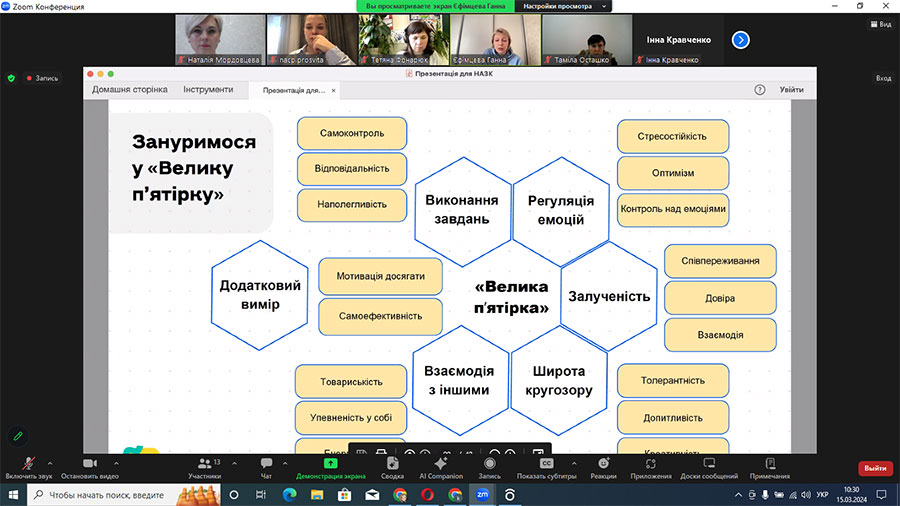Screen dimensions: 900x506
Task: Open File Explorer from taskbar
Action: click(x=316, y=495)
